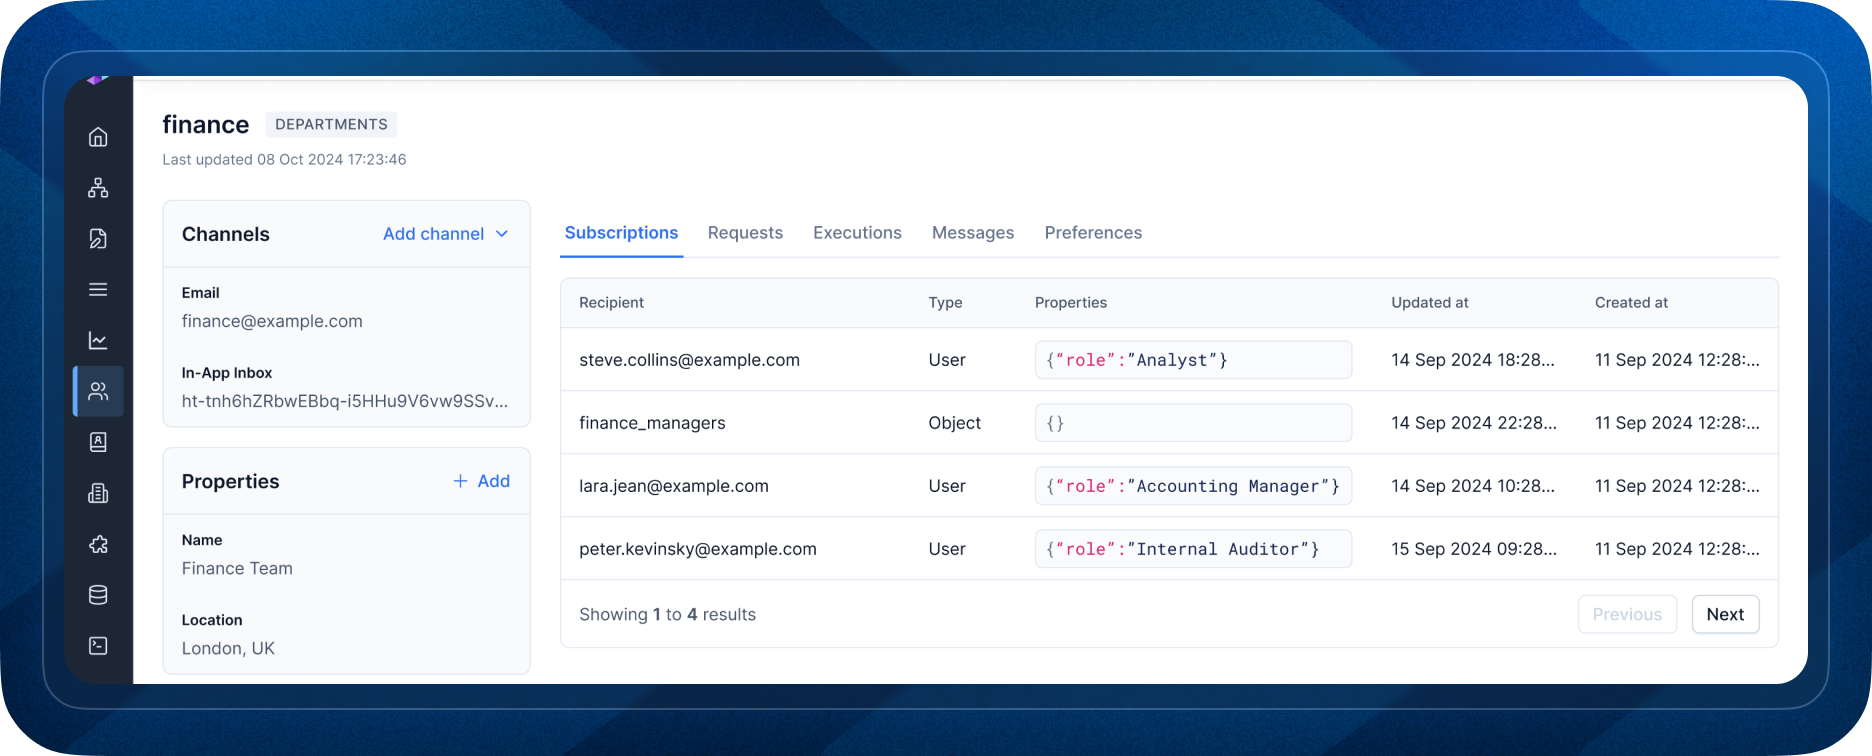Click finance@example.com email value
This screenshot has height=756, width=1872.
coord(272,321)
